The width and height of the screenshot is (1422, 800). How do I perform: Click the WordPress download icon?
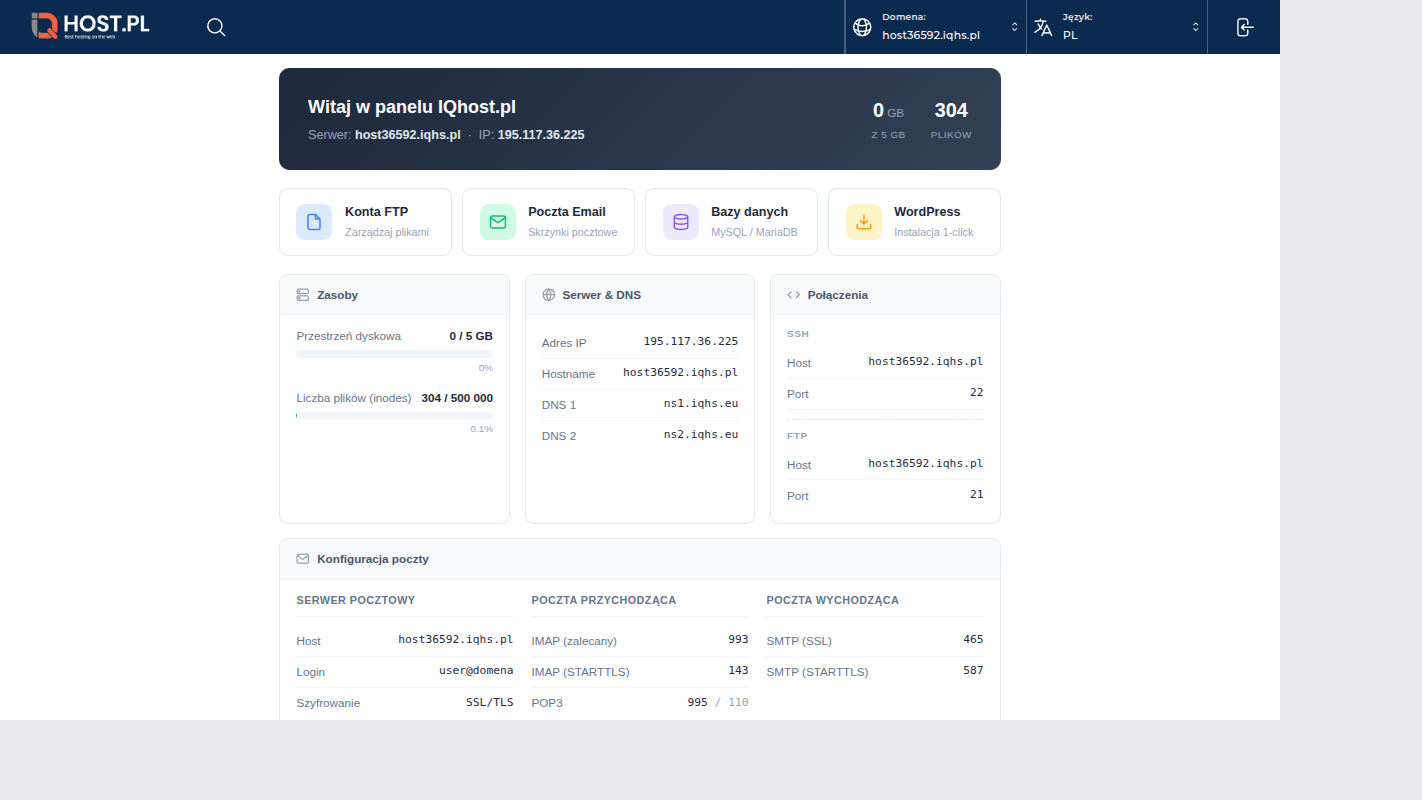click(x=864, y=222)
